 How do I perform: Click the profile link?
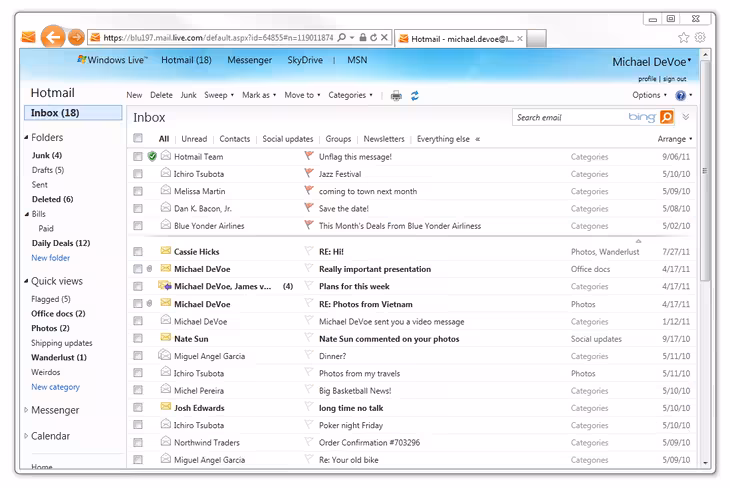pos(647,79)
